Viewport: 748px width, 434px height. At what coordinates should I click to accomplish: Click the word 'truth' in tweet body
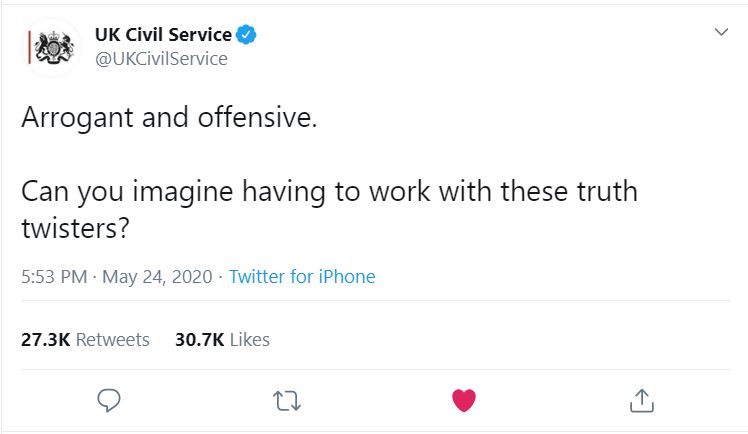(603, 190)
